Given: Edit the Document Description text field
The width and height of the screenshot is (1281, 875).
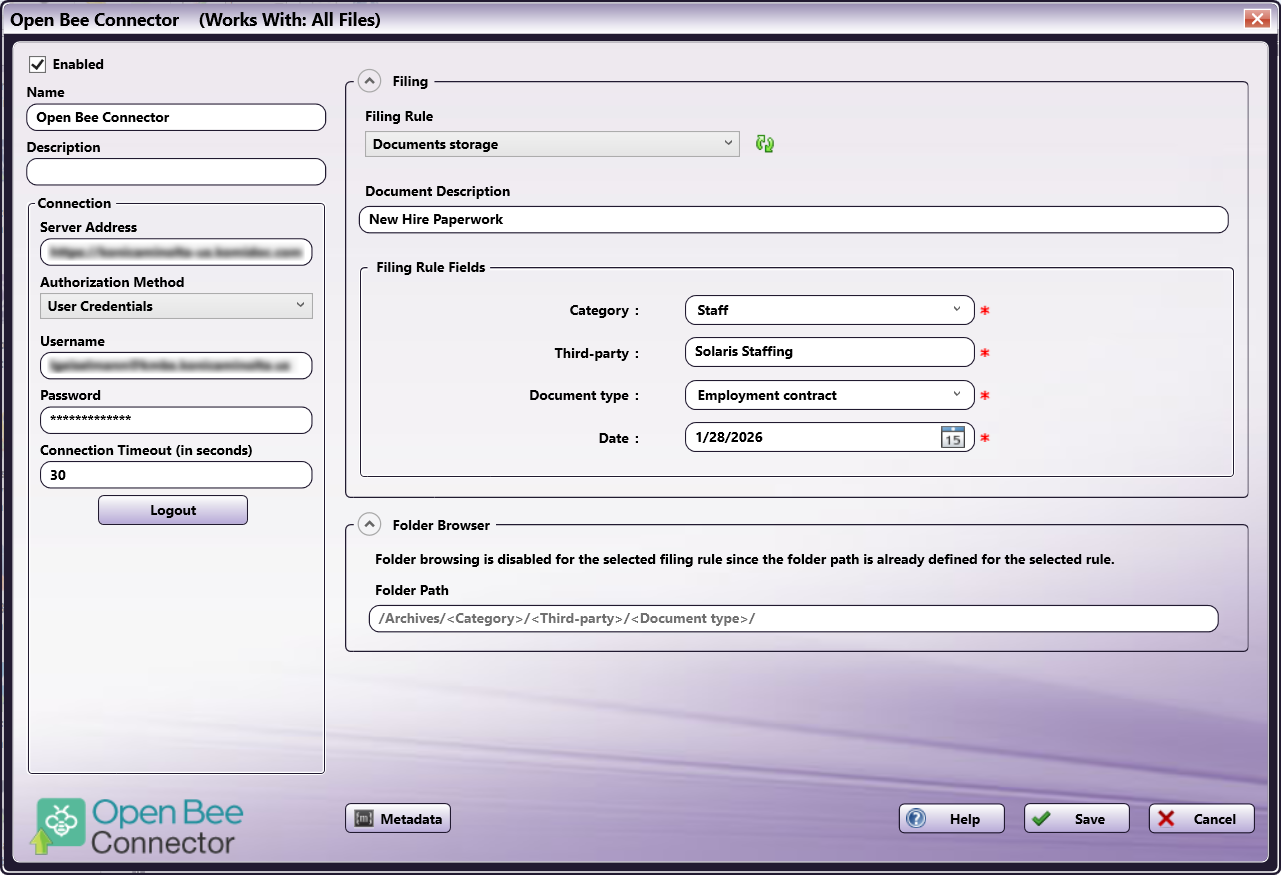Looking at the screenshot, I should (x=793, y=219).
